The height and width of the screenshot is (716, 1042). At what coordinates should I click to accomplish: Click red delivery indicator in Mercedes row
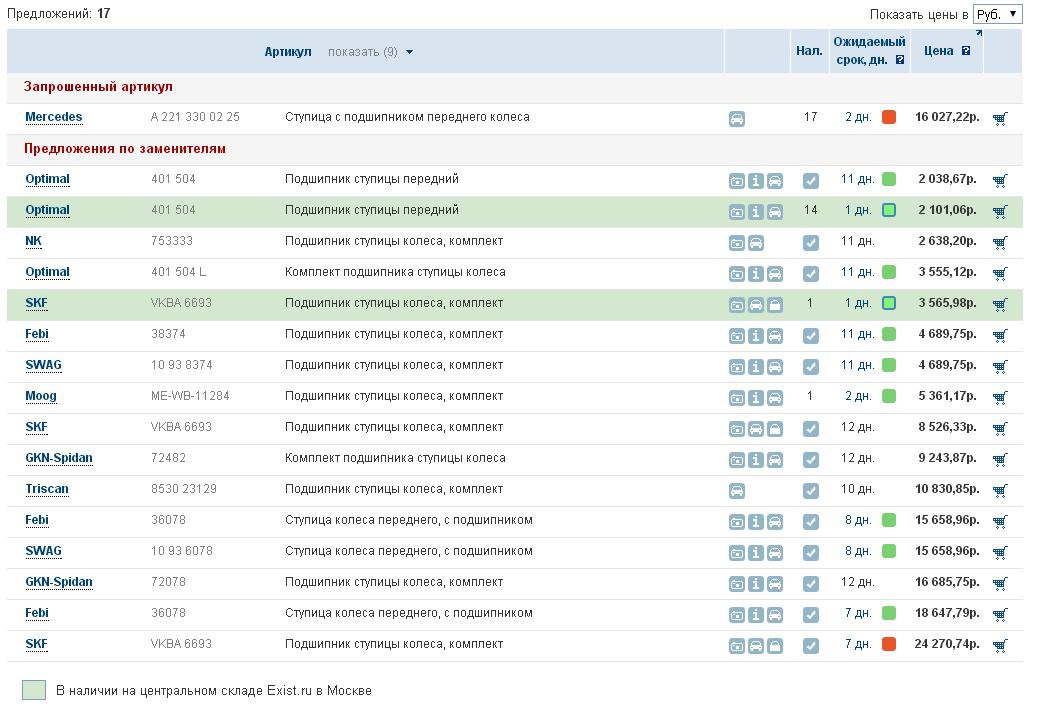[888, 117]
